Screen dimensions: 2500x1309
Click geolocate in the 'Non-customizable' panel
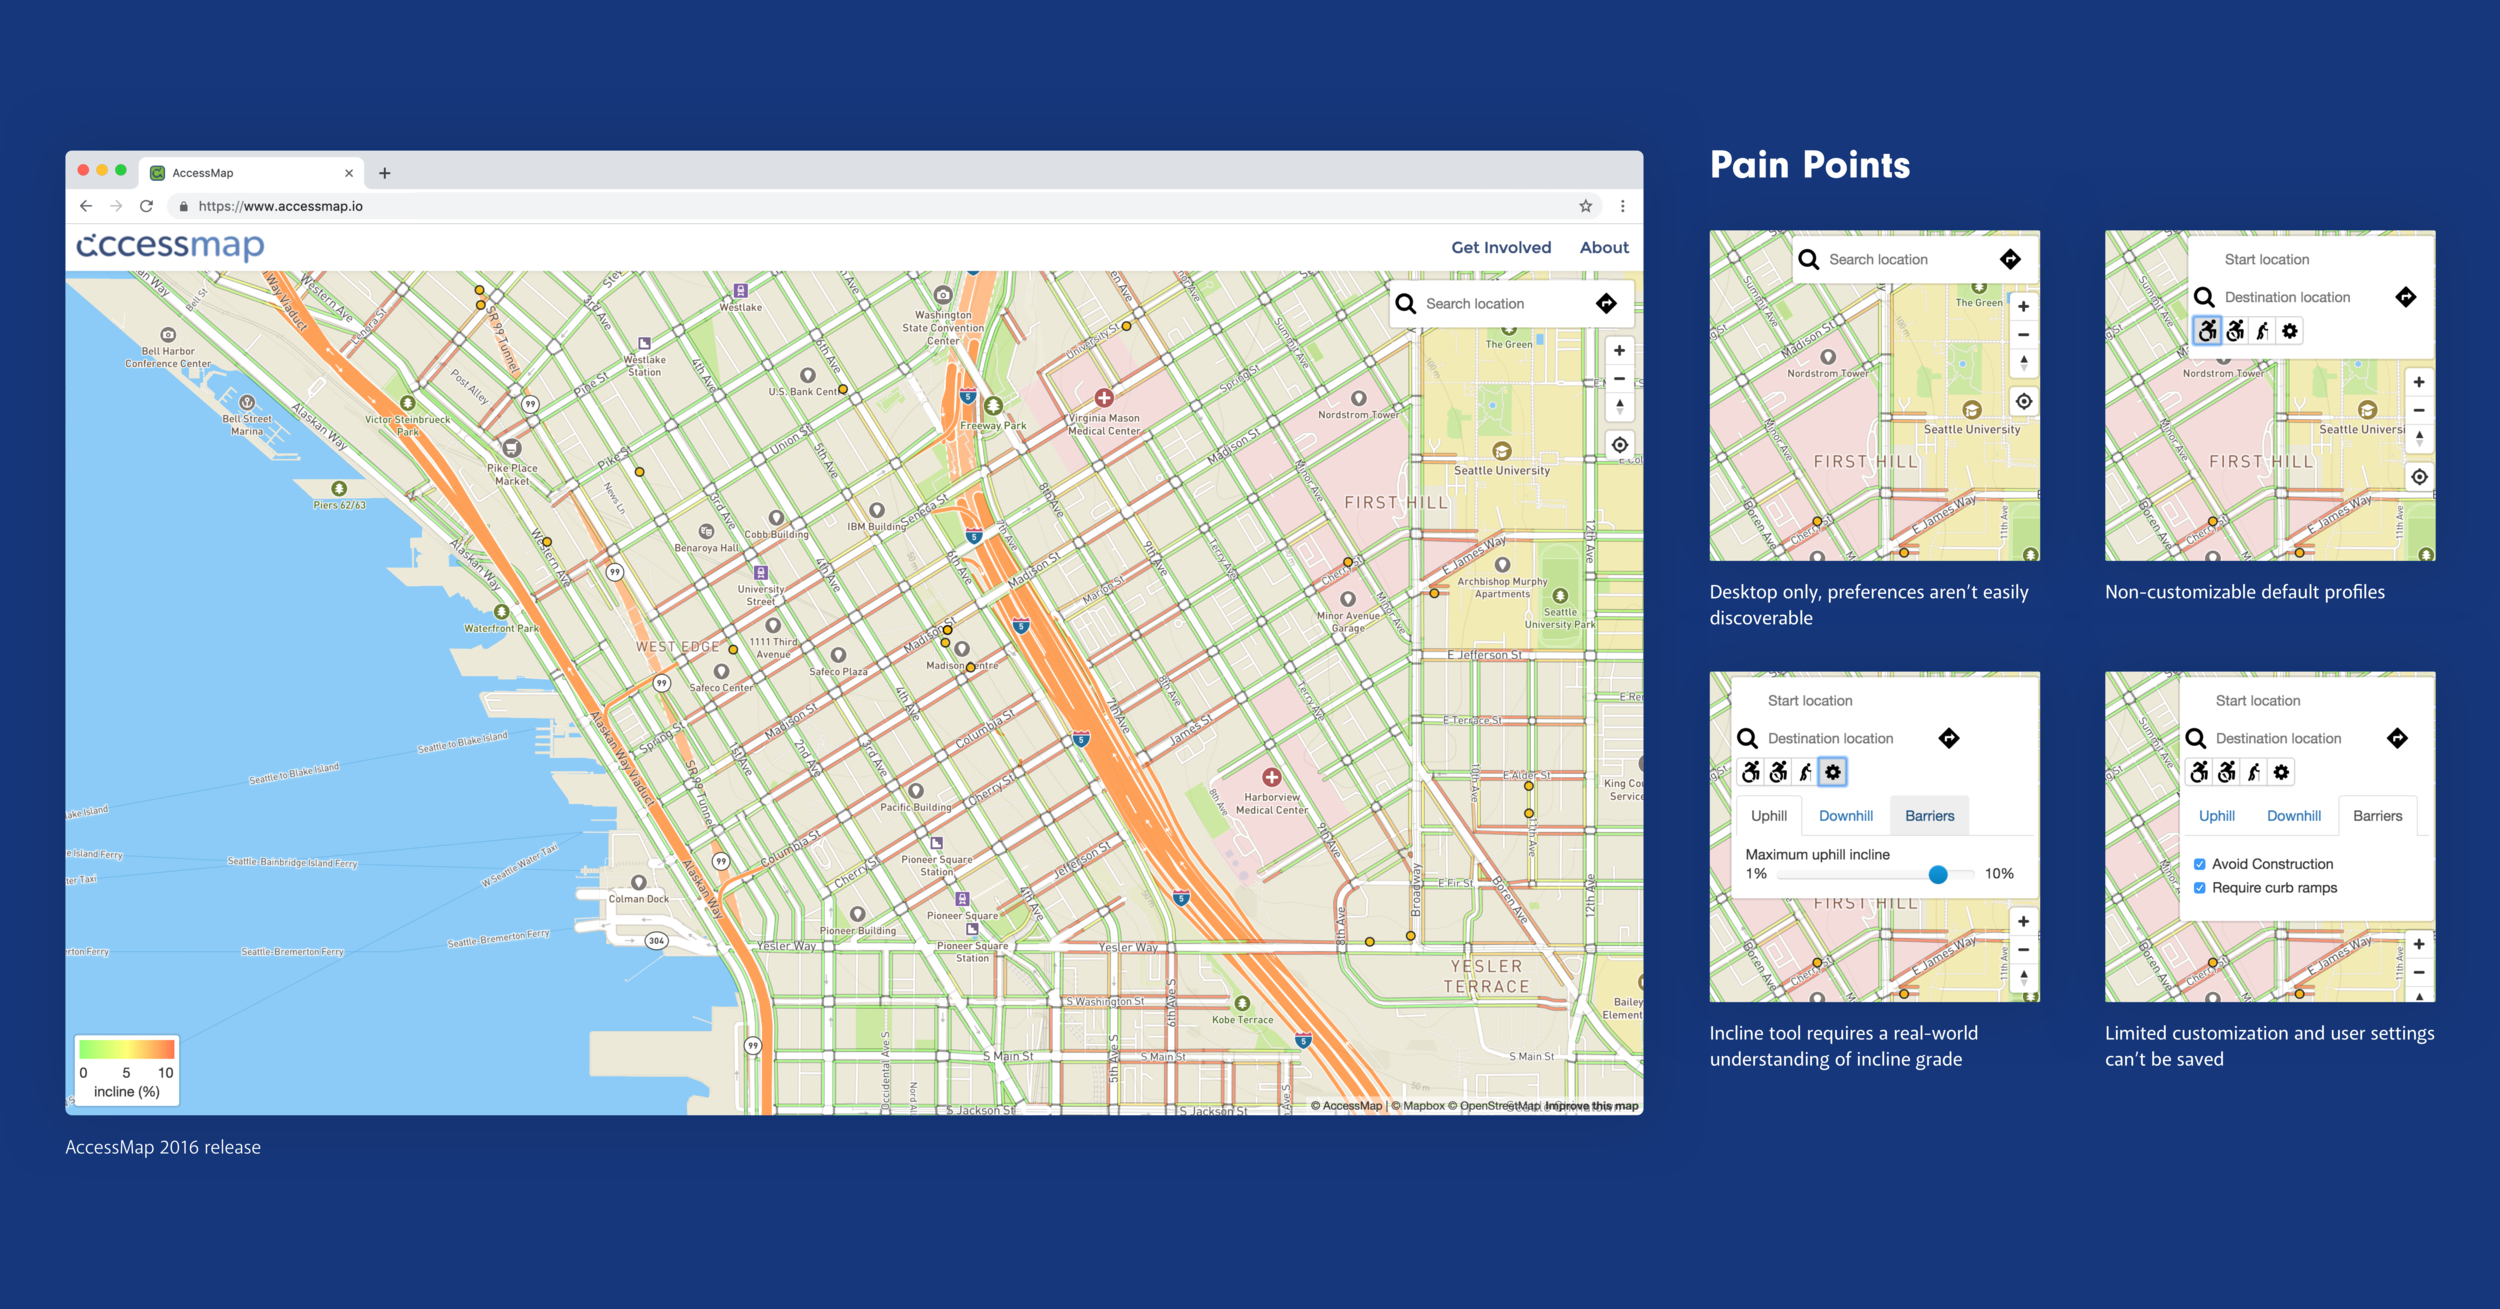click(x=2419, y=477)
